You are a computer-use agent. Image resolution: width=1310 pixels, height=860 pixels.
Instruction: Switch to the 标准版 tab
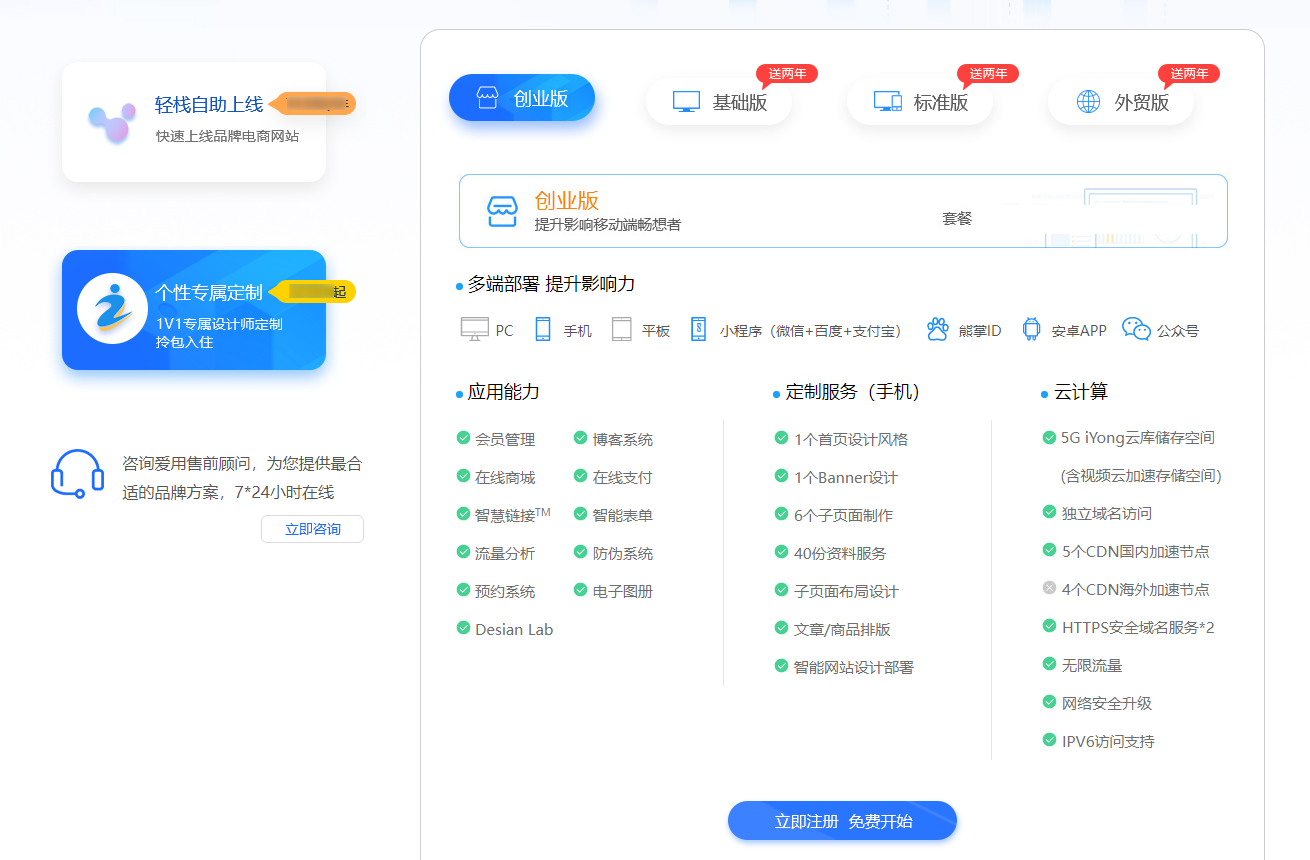920,102
